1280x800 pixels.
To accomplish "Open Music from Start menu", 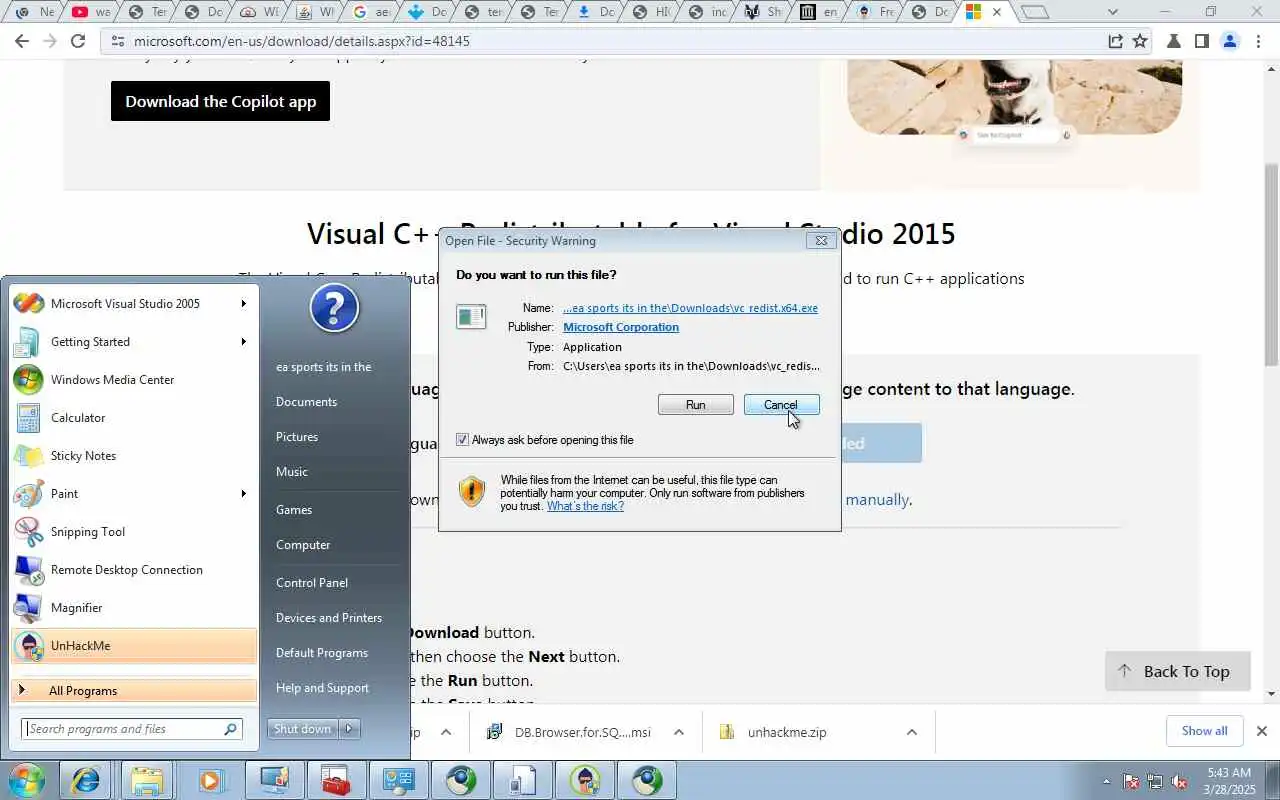I will point(292,472).
